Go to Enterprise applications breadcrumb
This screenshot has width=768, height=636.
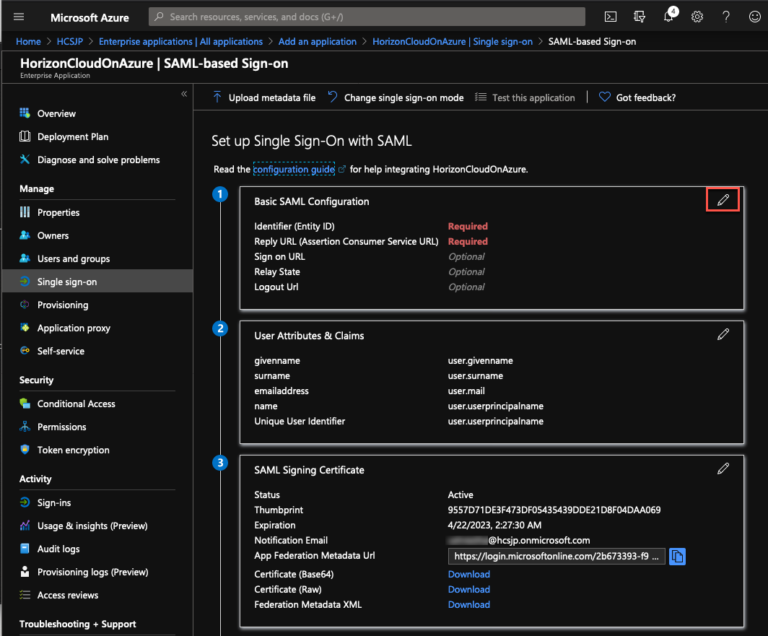pyautogui.click(x=180, y=42)
